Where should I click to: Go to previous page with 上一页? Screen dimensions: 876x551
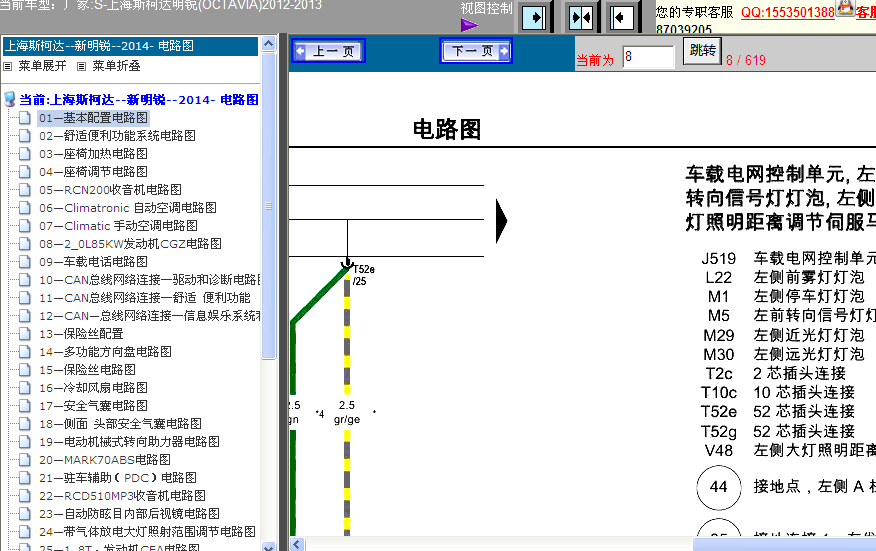pos(328,51)
